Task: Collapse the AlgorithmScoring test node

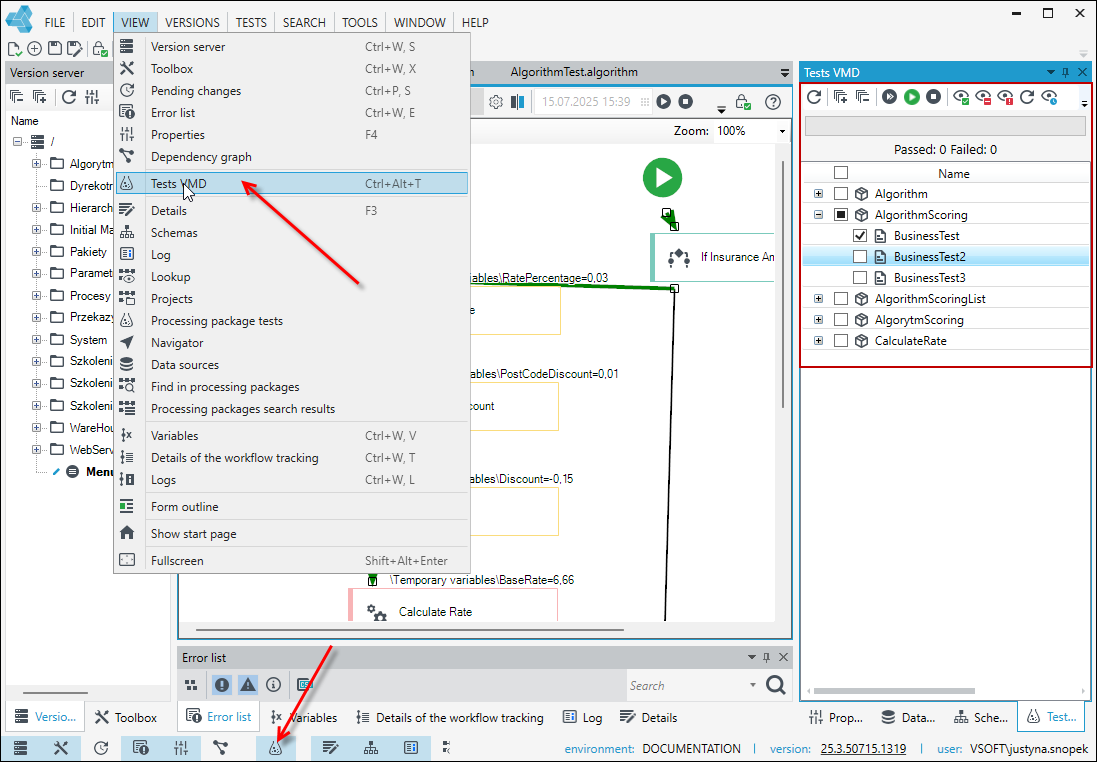Action: 819,215
